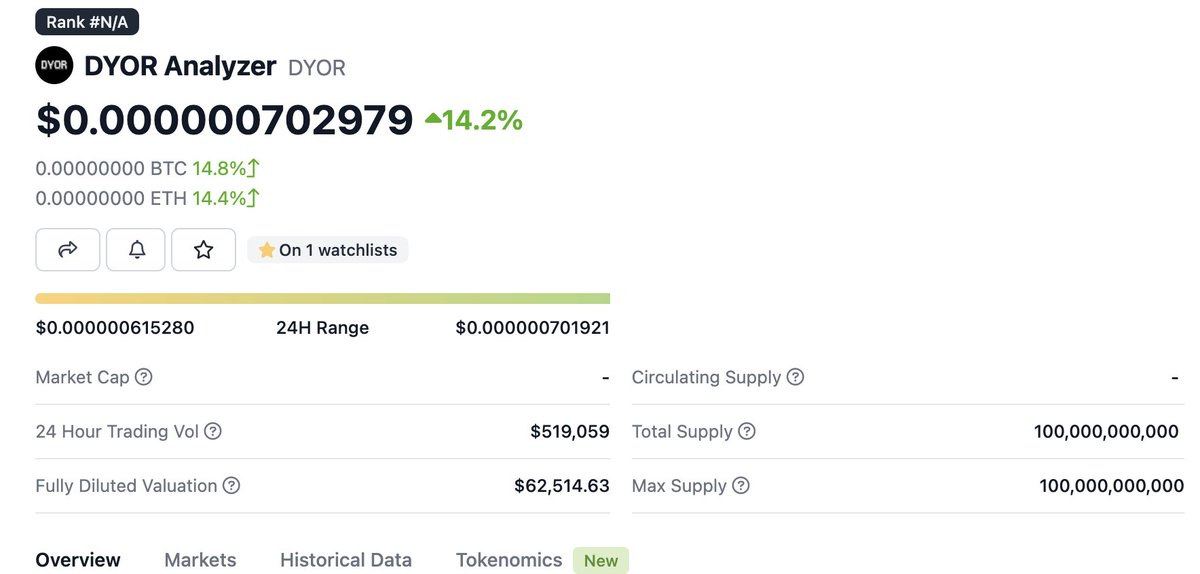Viewport: 1200px width, 574px height.
Task: Open Circulating Supply help icon
Action: coord(795,377)
